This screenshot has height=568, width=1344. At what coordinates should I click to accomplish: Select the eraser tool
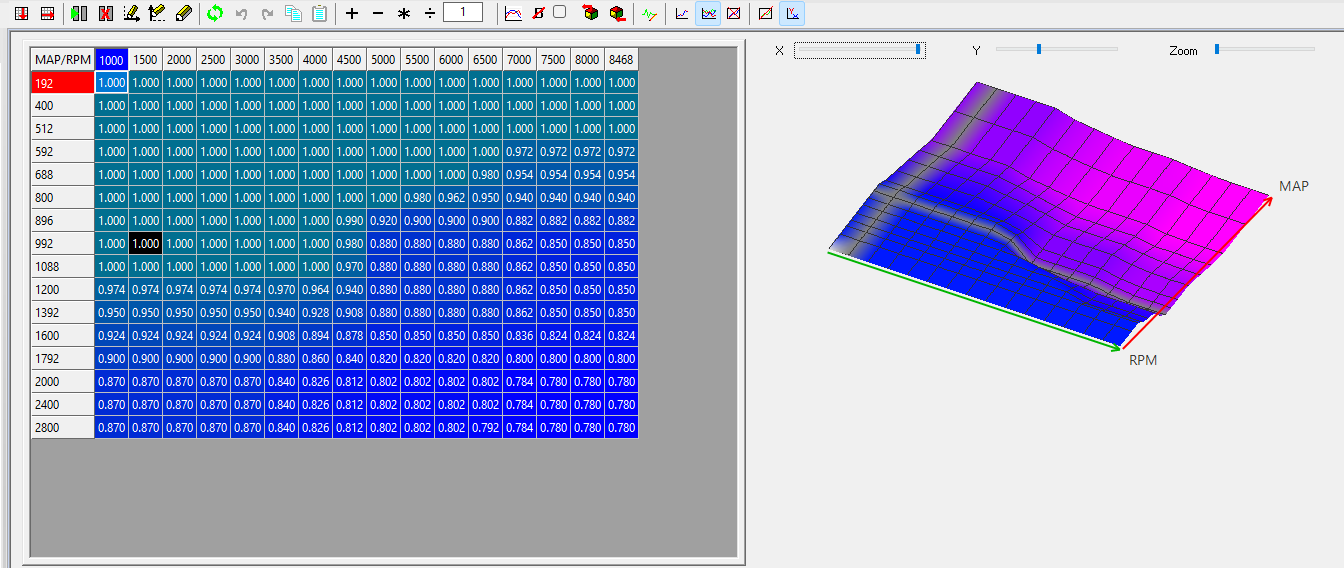click(x=182, y=14)
